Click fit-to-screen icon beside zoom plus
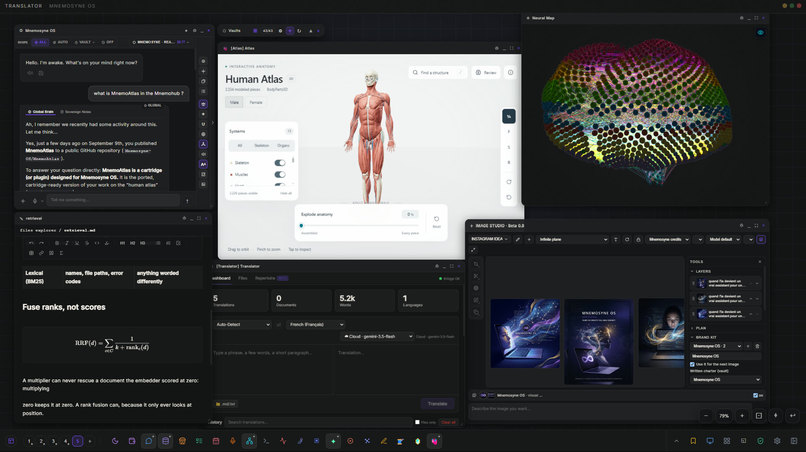806x452 pixels. [x=759, y=415]
